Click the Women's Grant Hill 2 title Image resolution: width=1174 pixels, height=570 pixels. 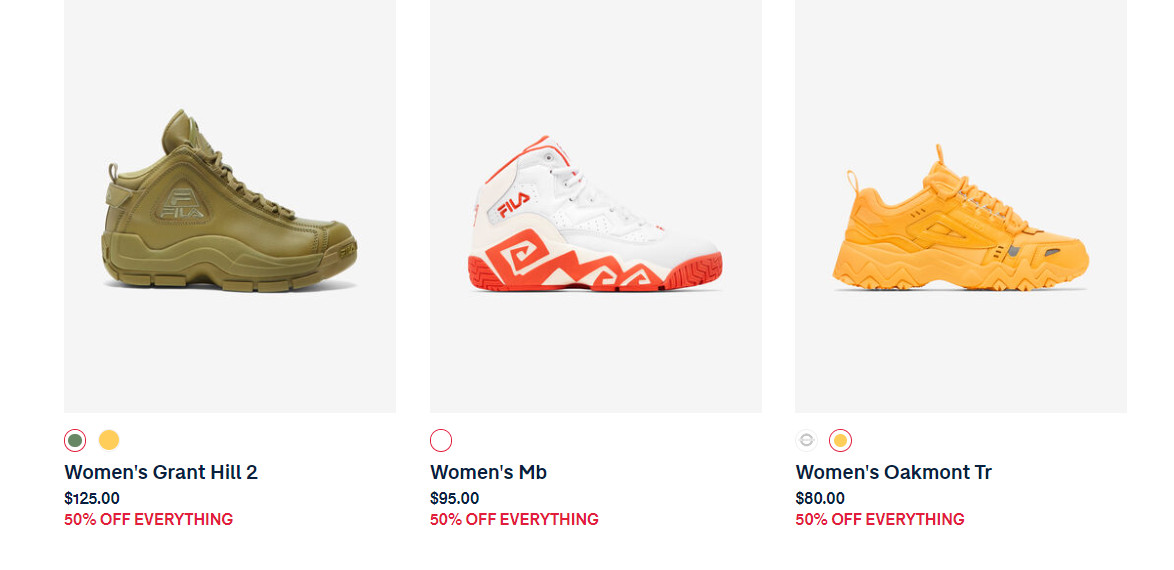[161, 472]
